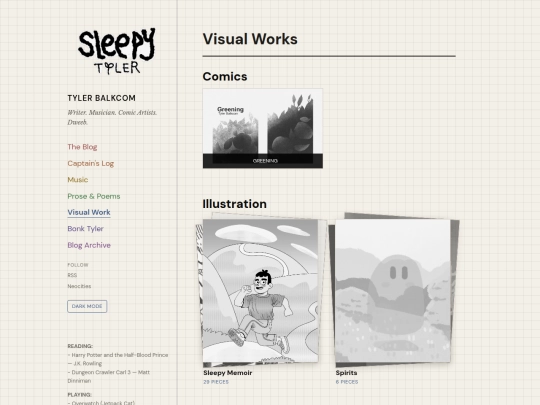The height and width of the screenshot is (405, 540).
Task: Click the Sleepy Tyler logo
Action: coord(117,51)
